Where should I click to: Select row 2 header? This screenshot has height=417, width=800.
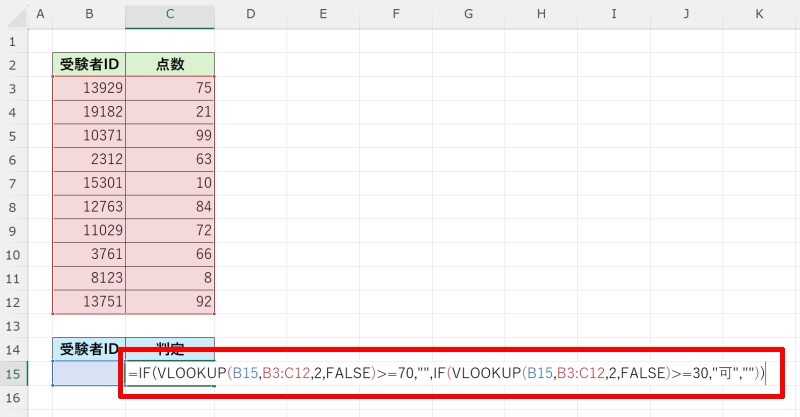(x=12, y=65)
